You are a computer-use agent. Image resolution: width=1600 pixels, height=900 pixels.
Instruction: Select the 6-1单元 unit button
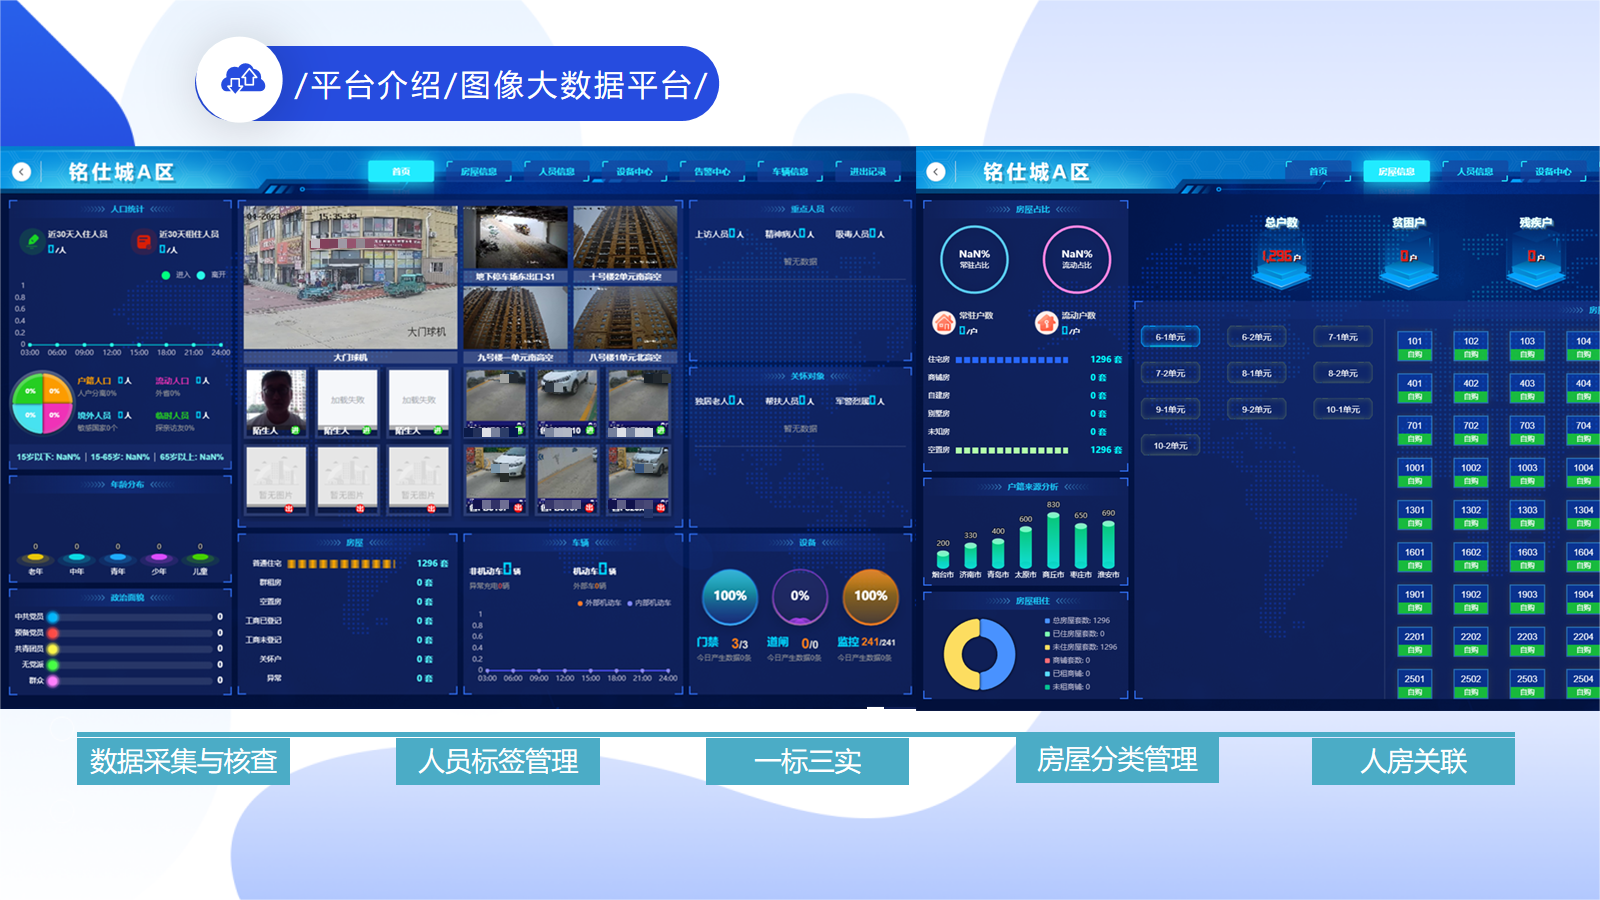[x=1170, y=337]
